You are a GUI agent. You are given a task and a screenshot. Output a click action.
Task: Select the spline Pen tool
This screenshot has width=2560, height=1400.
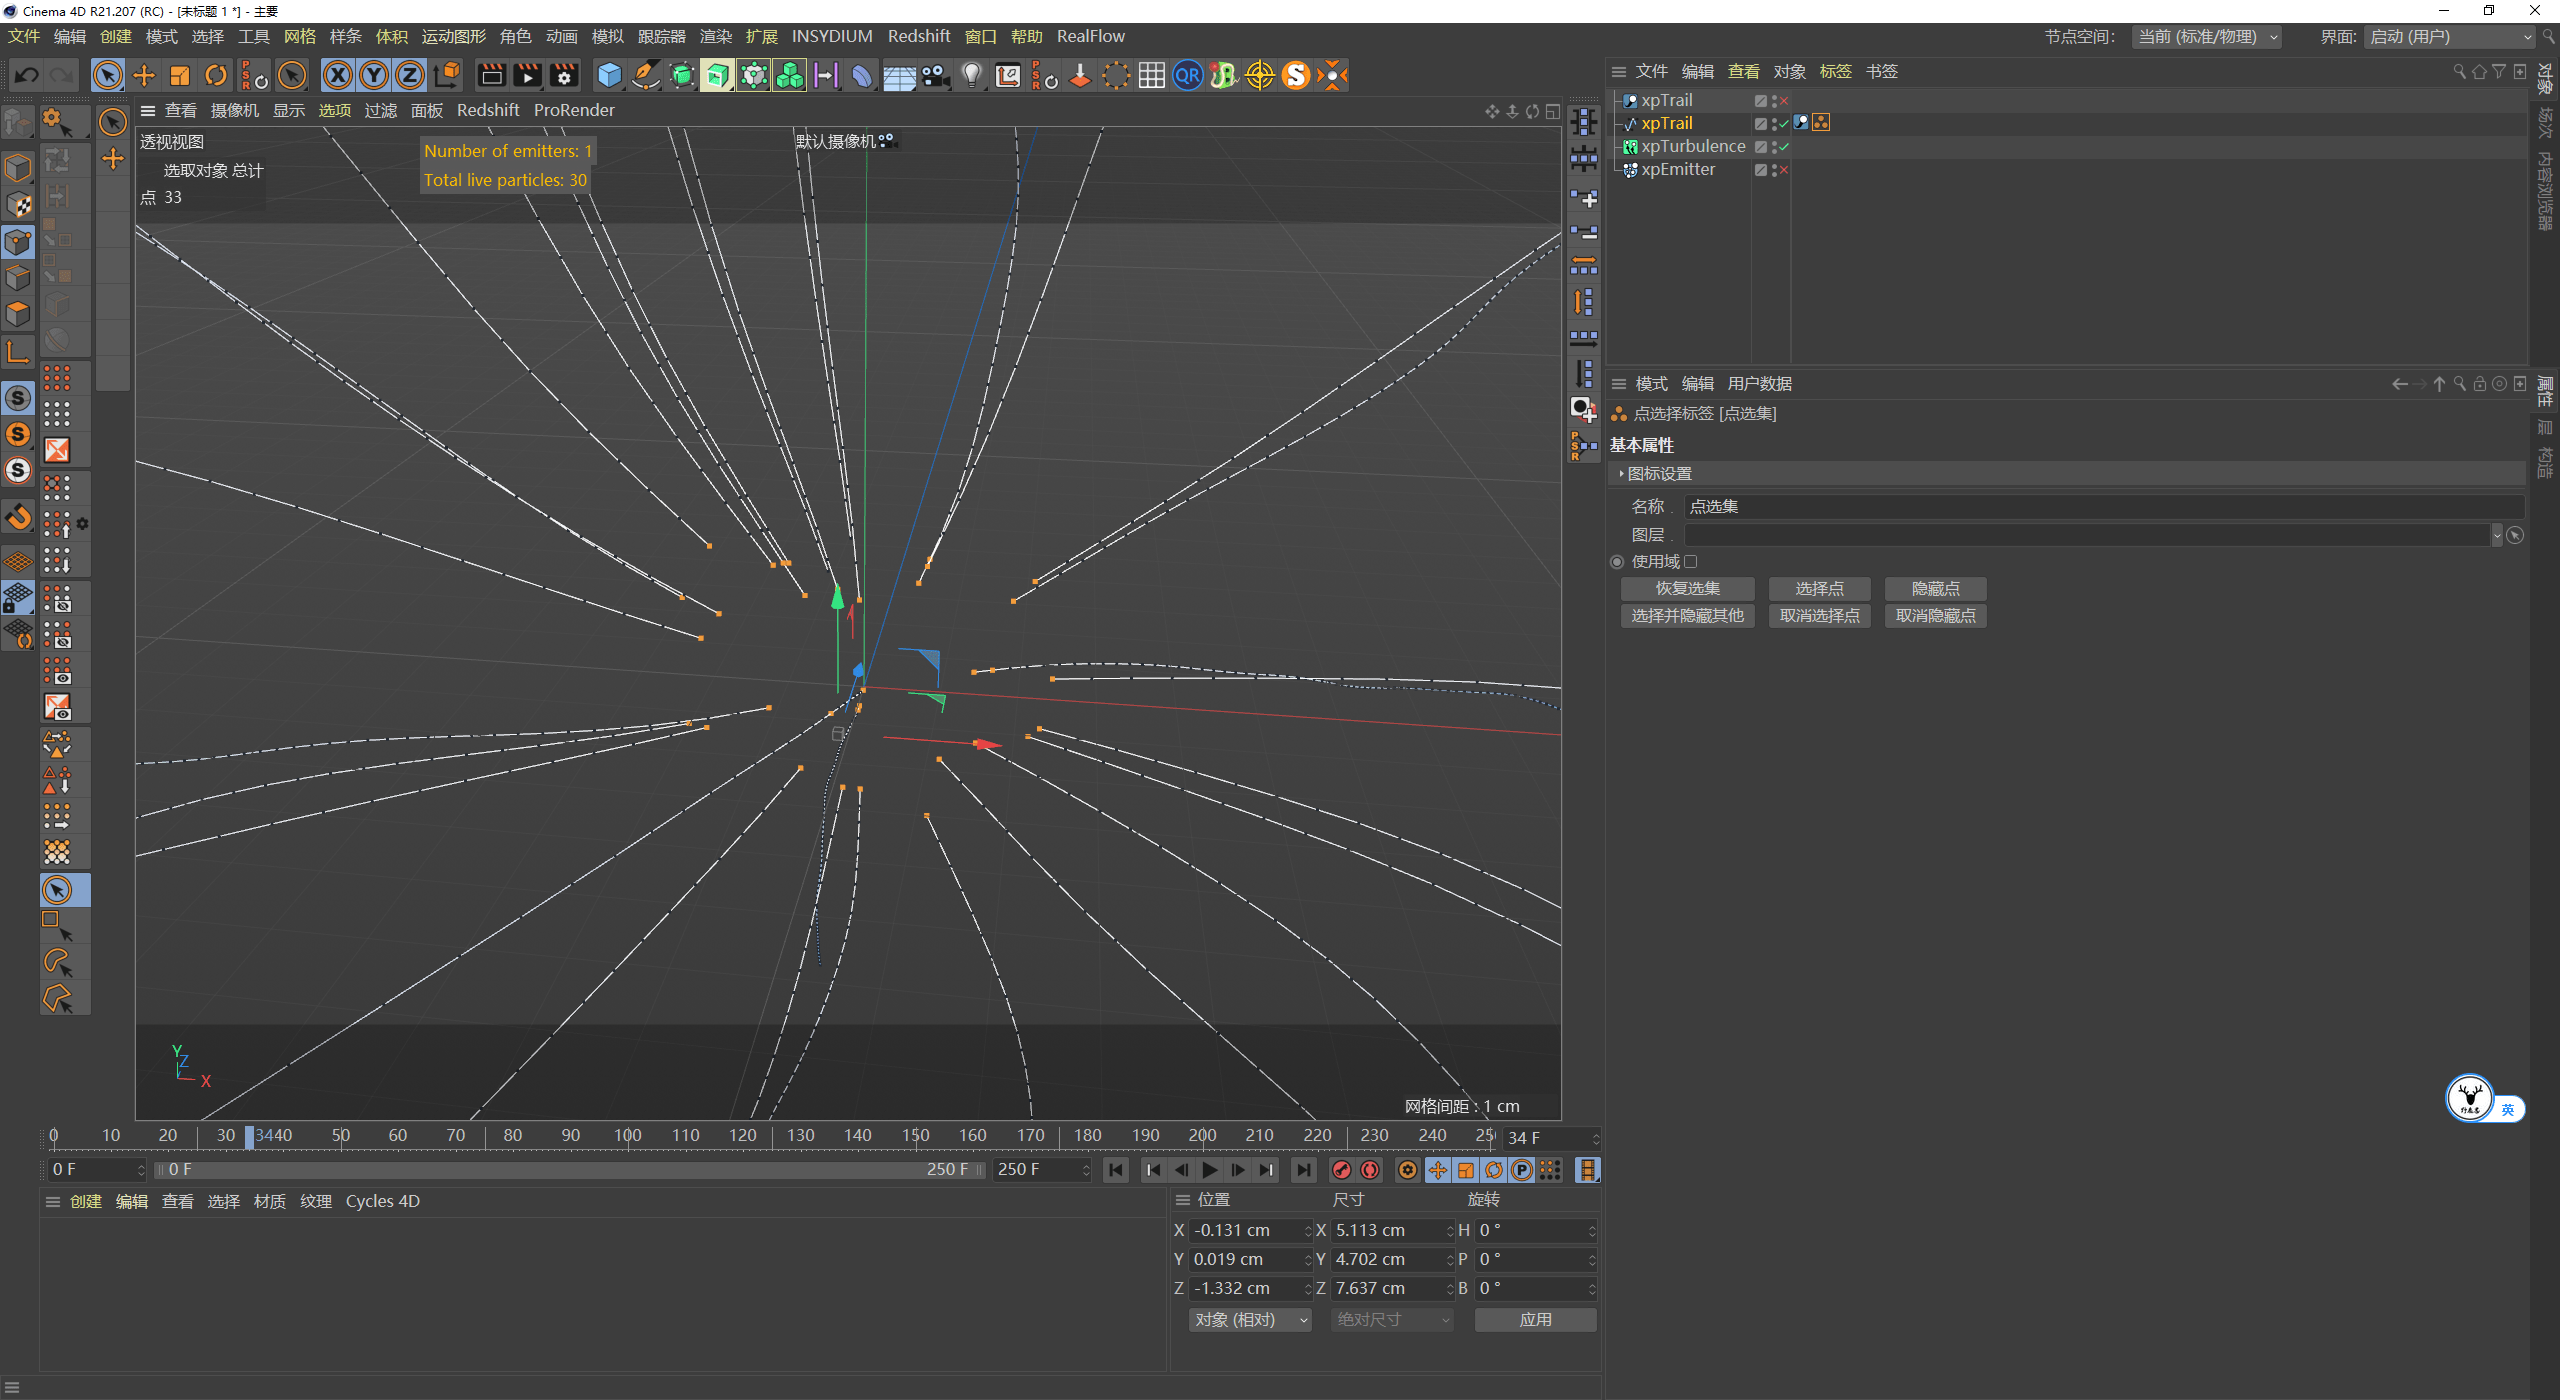pyautogui.click(x=645, y=75)
